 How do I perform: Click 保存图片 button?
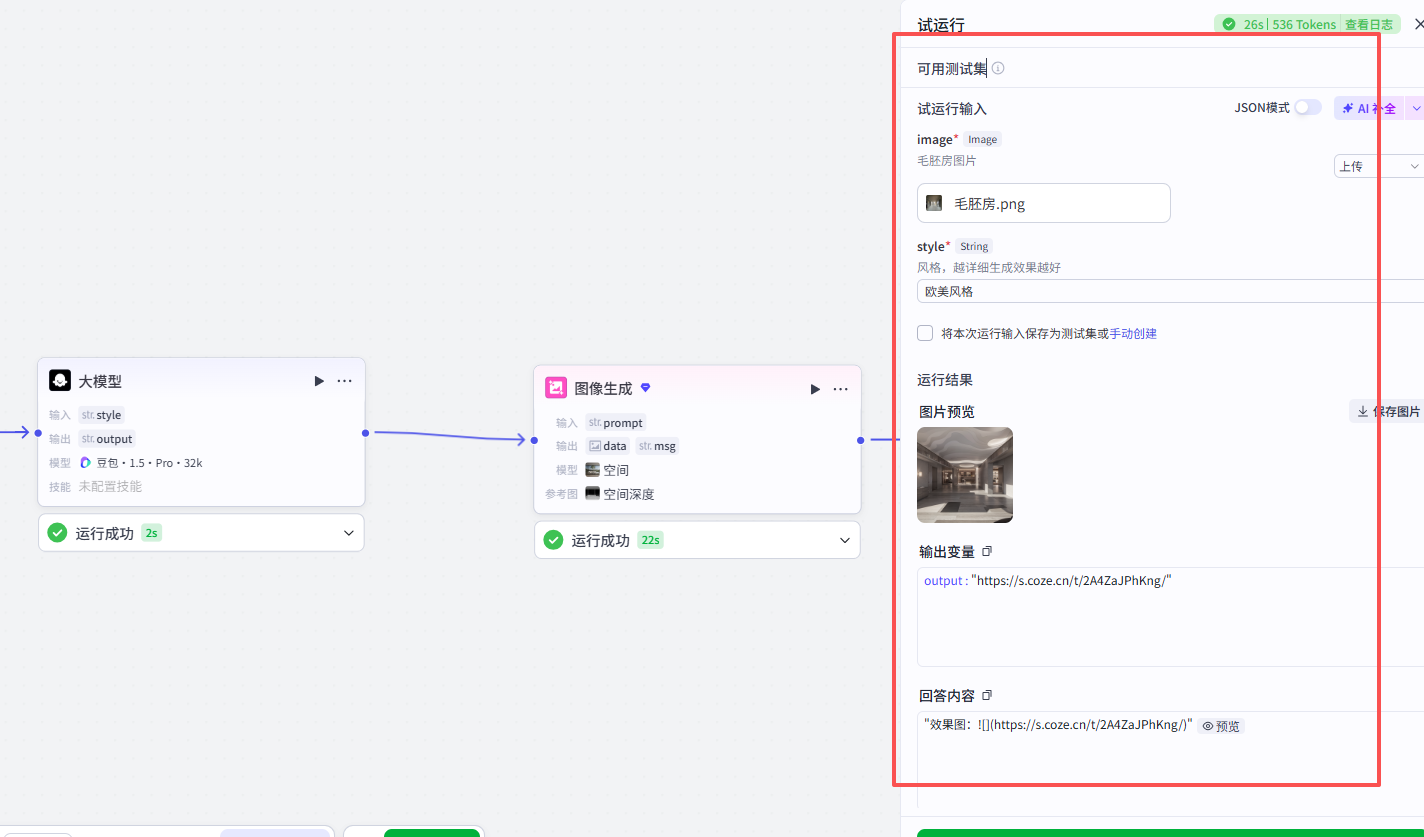pos(1387,411)
